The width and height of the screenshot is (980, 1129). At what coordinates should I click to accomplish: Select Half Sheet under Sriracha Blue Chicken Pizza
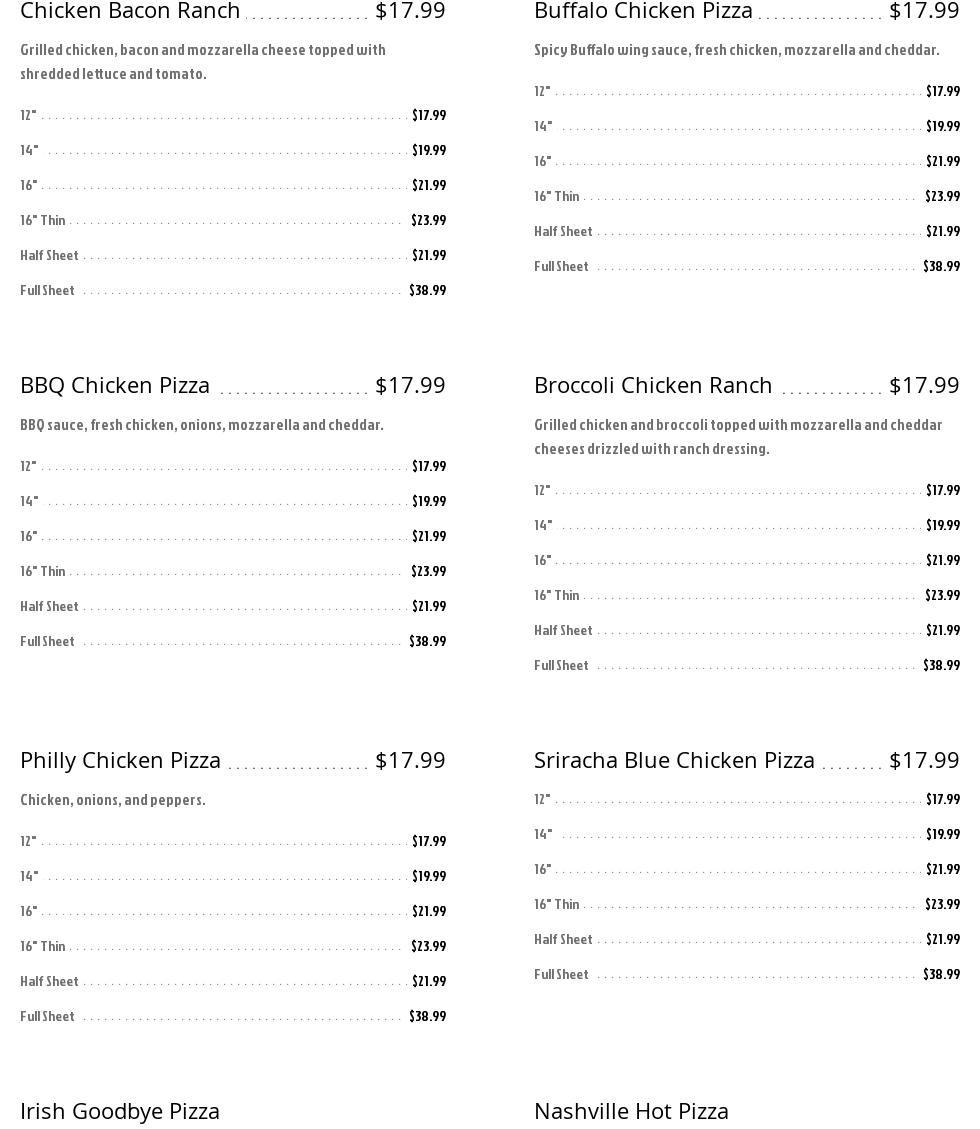pyautogui.click(x=563, y=939)
